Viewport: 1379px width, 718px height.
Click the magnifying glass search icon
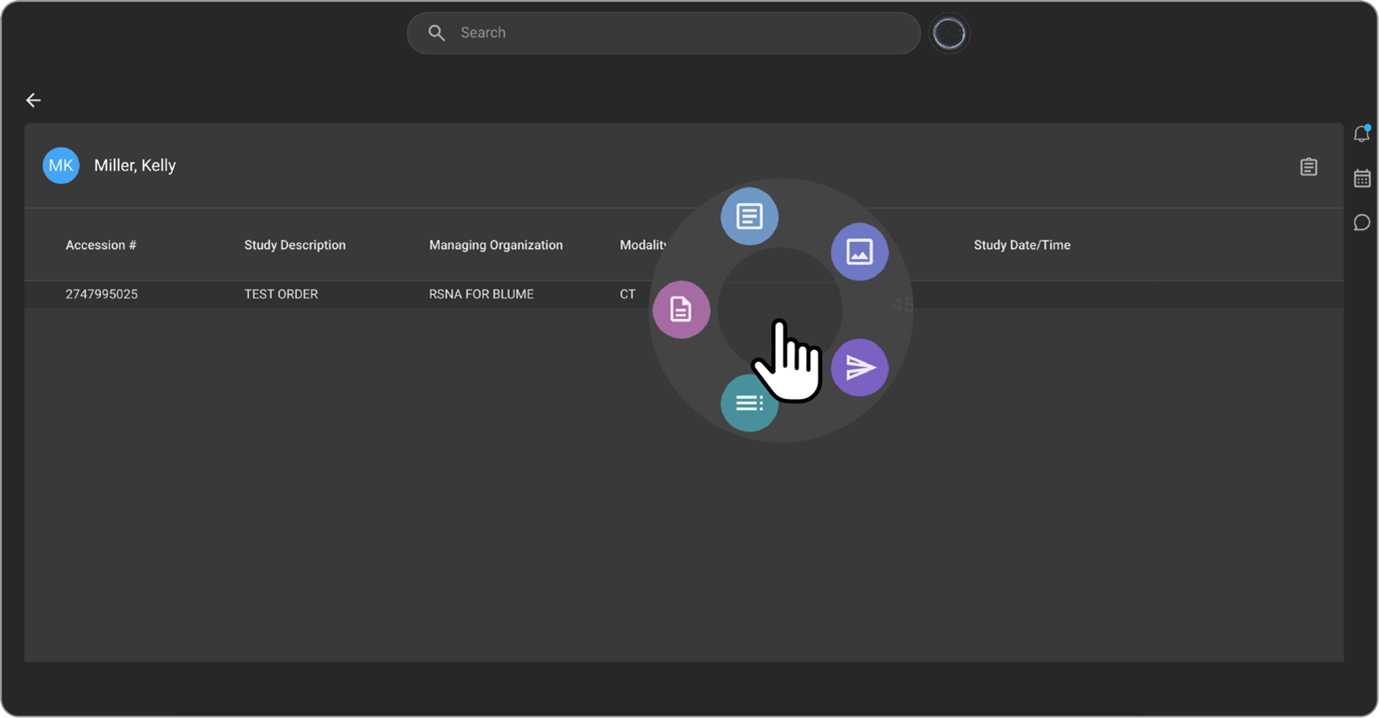click(436, 33)
